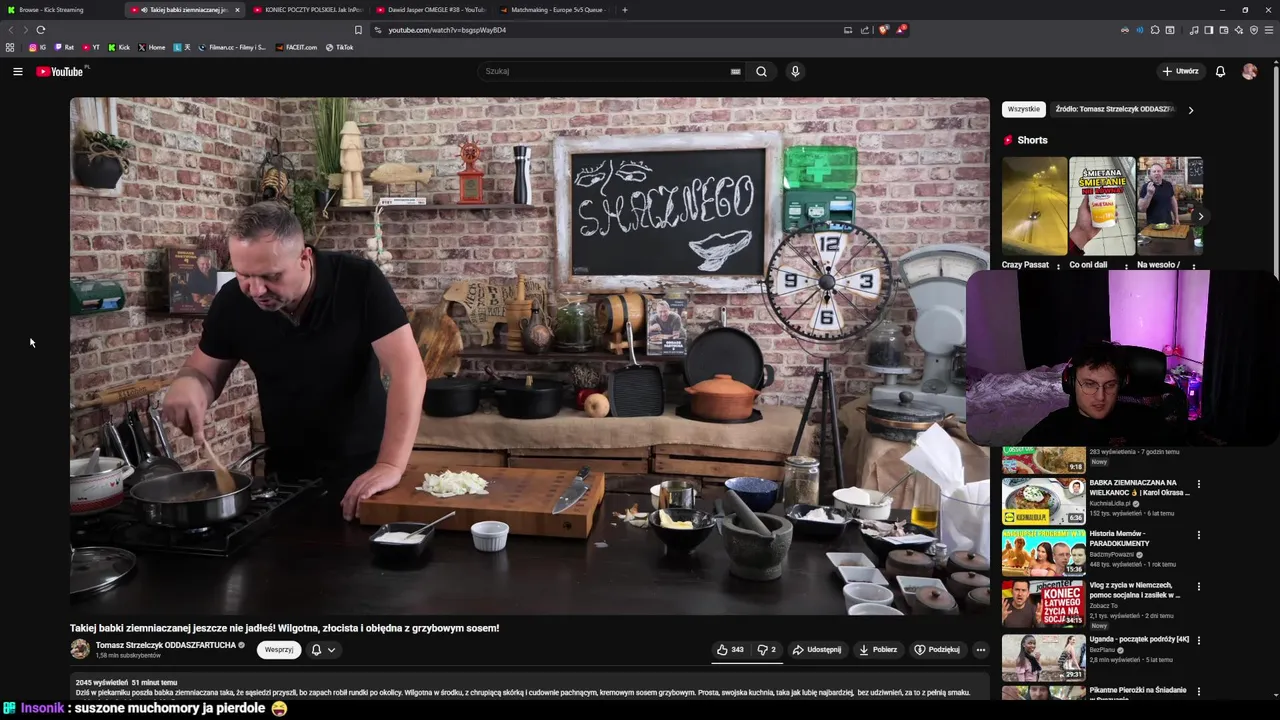Open more actions ellipsis under video
The image size is (1280, 720).
pos(980,649)
